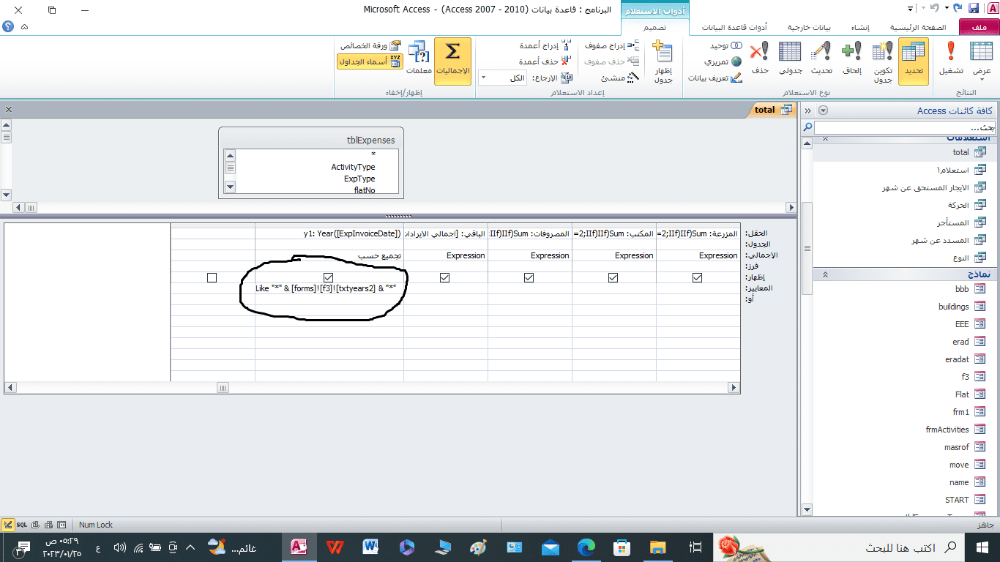Screen dimensions: 1000x562
Task: Click إدراج أعمدة insert columns
Action: click(x=545, y=45)
